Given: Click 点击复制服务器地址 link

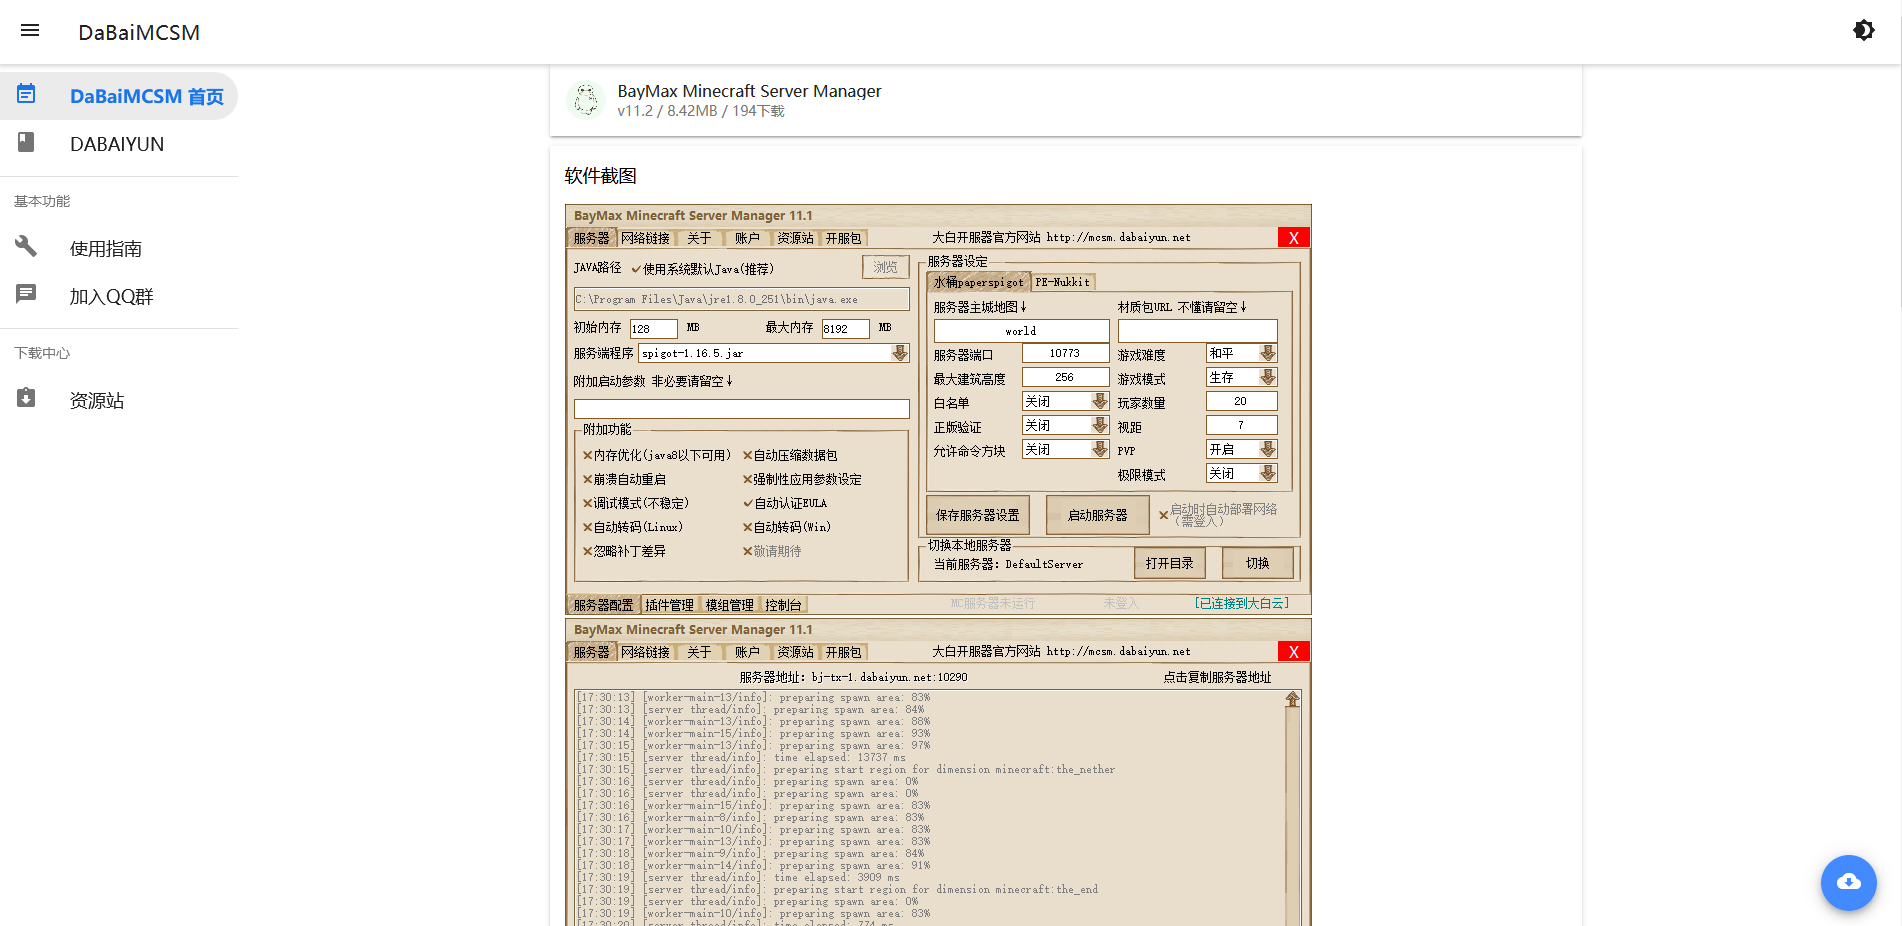Looking at the screenshot, I should click(1217, 677).
